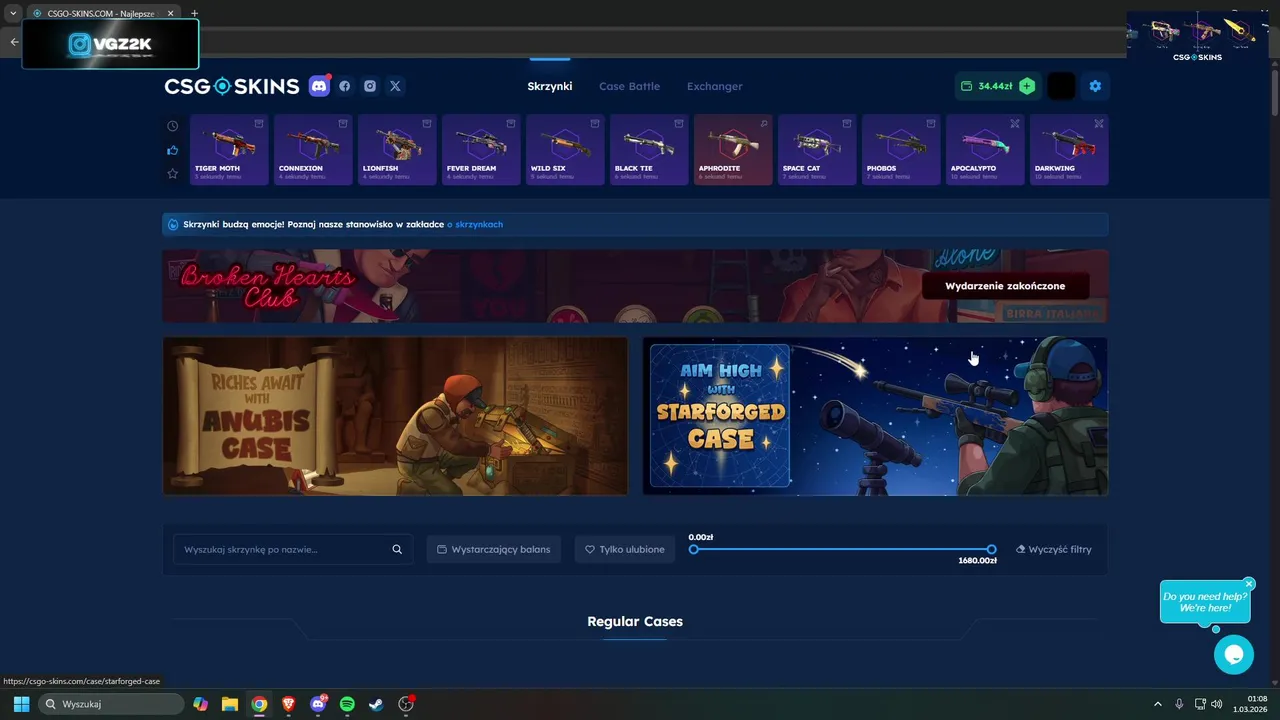Click the Windows taskbar Wyszukaj search box

[112, 704]
